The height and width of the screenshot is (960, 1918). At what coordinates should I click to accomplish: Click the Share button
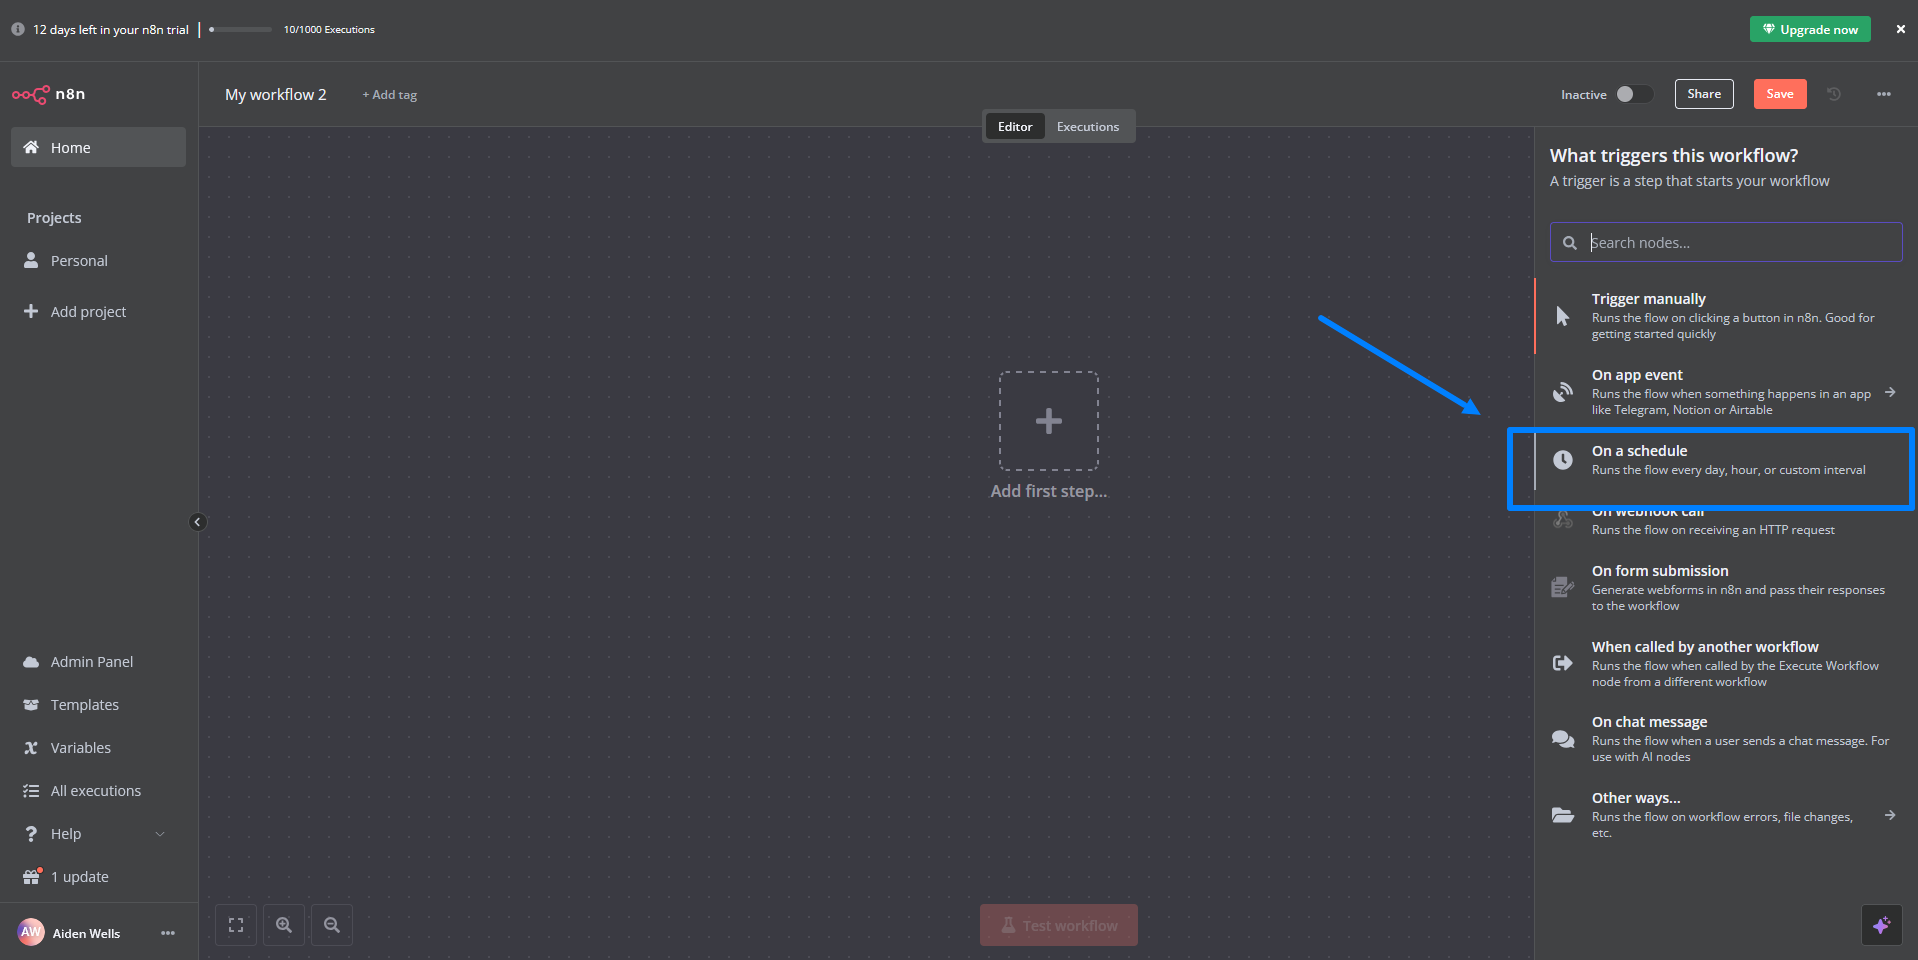(x=1704, y=94)
